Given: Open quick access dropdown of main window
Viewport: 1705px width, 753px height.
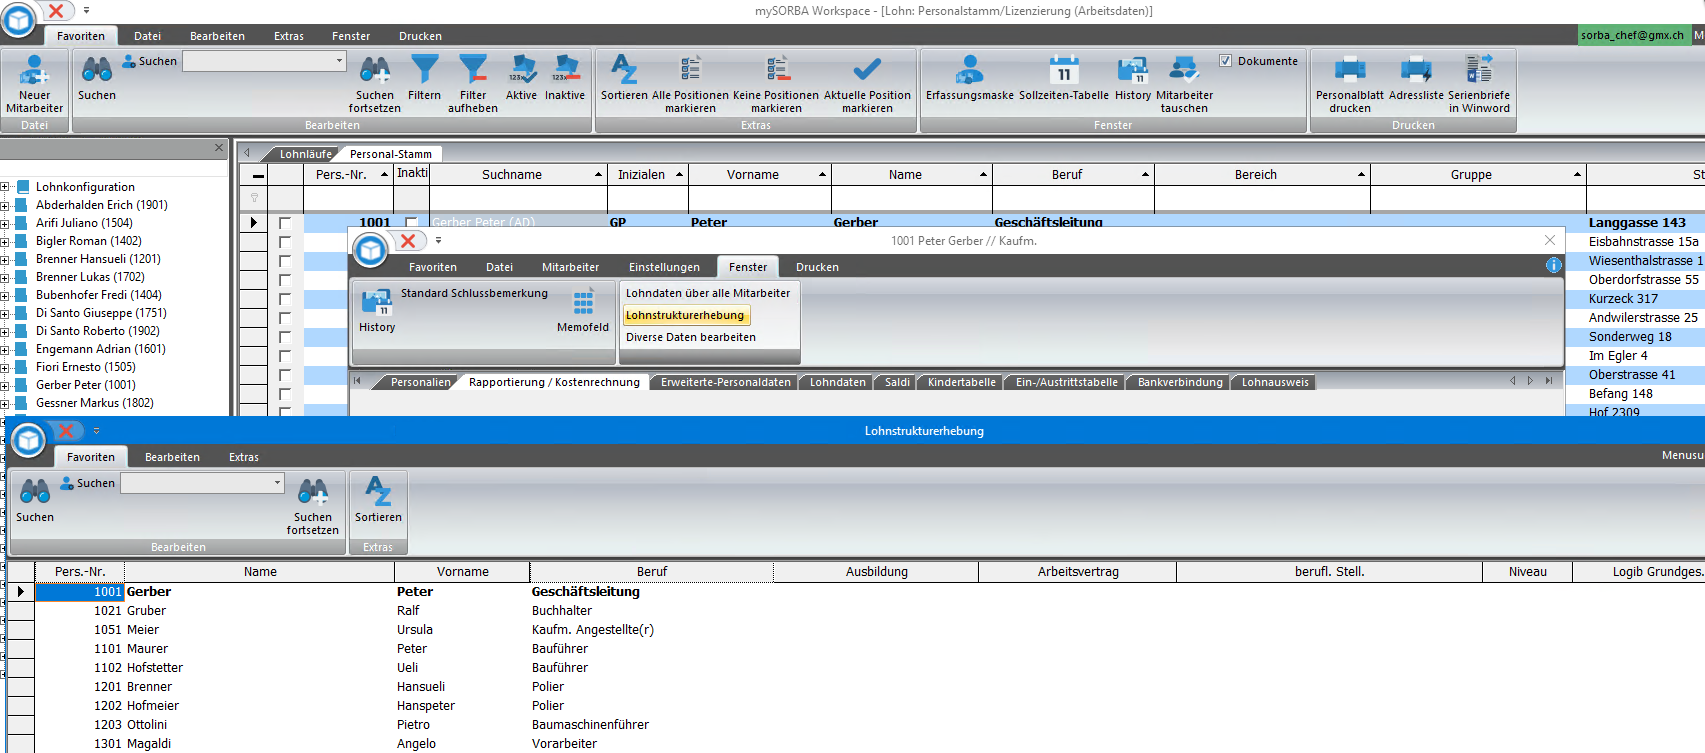Looking at the screenshot, I should (x=86, y=11).
